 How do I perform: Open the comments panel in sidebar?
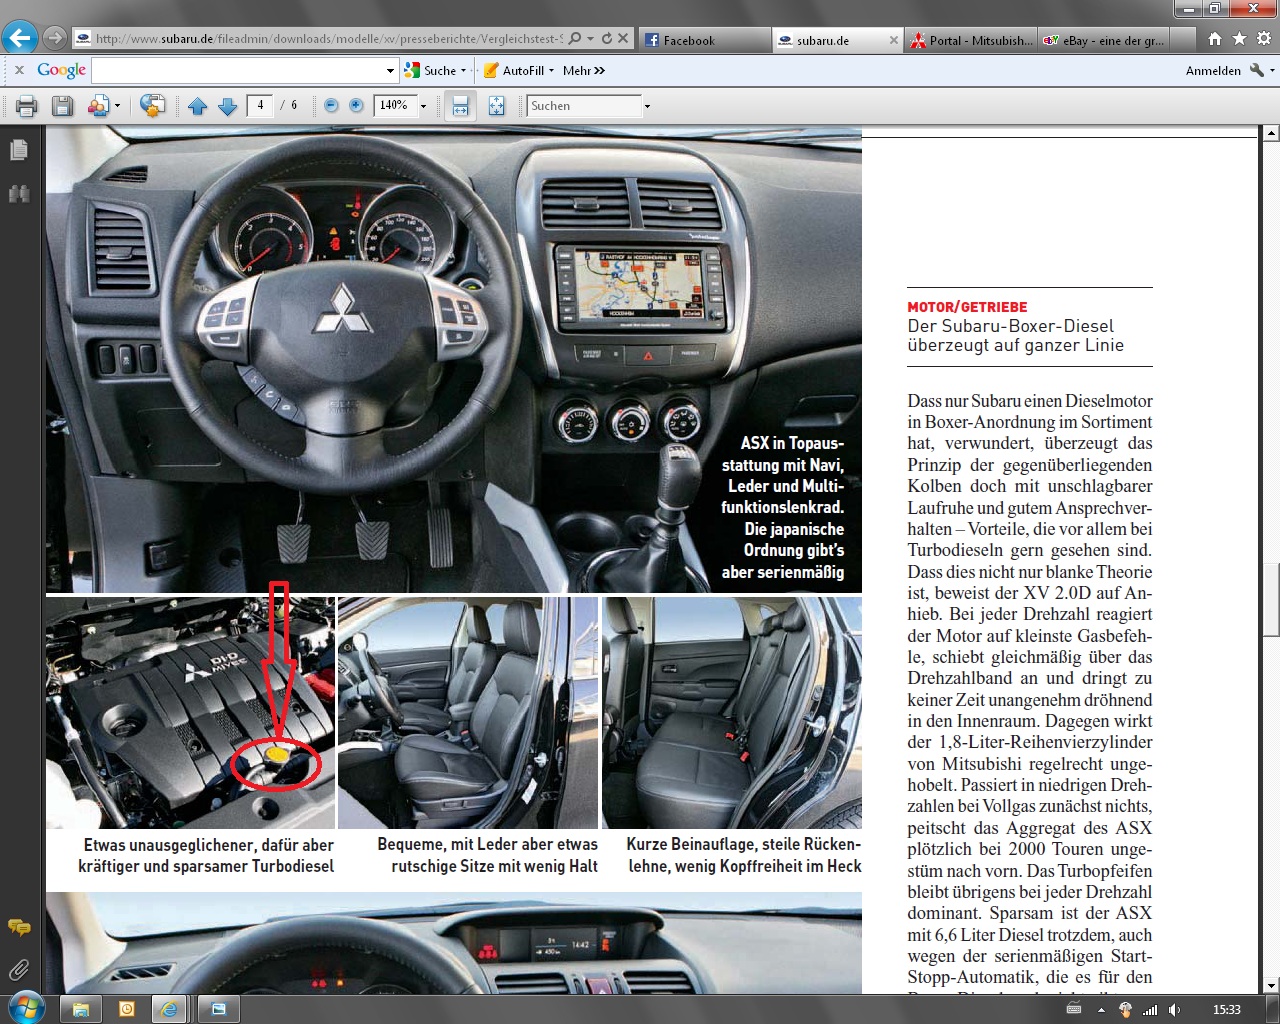point(19,927)
